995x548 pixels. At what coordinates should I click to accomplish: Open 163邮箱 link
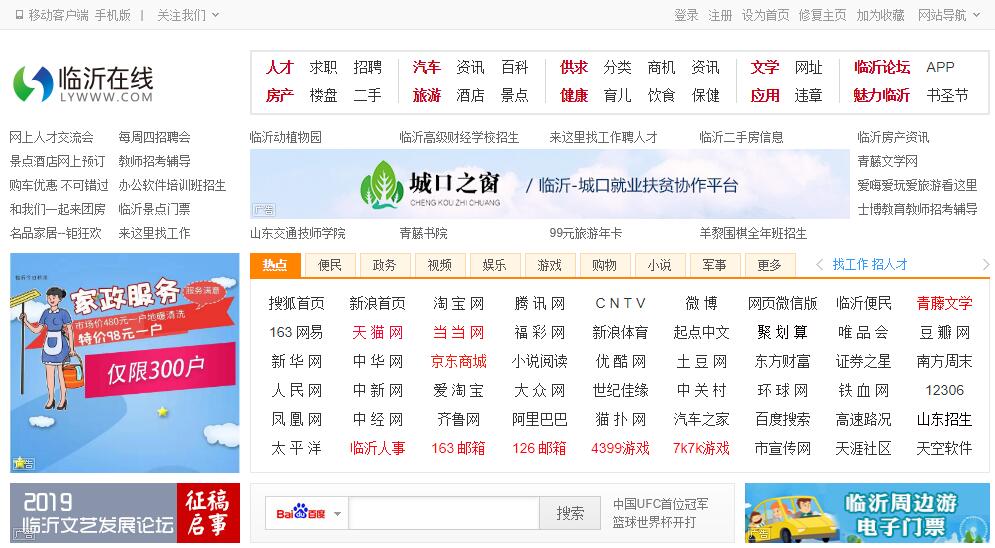tap(458, 448)
